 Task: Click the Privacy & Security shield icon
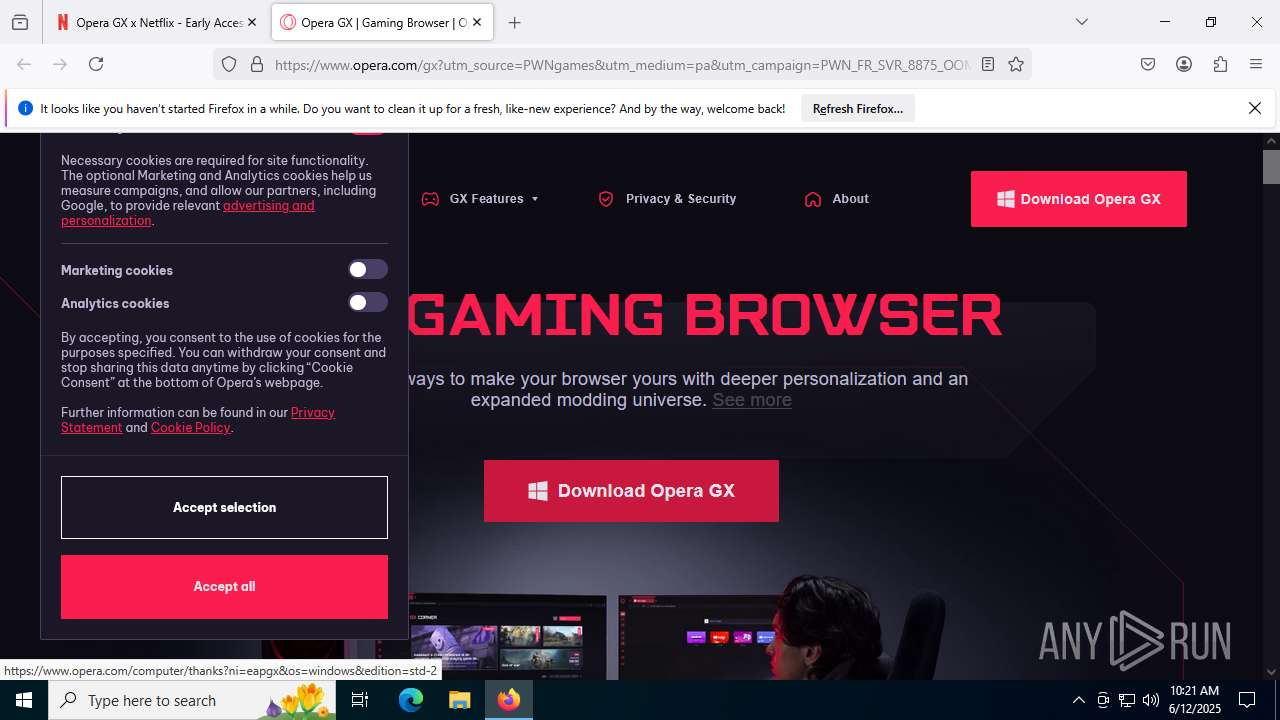tap(605, 199)
